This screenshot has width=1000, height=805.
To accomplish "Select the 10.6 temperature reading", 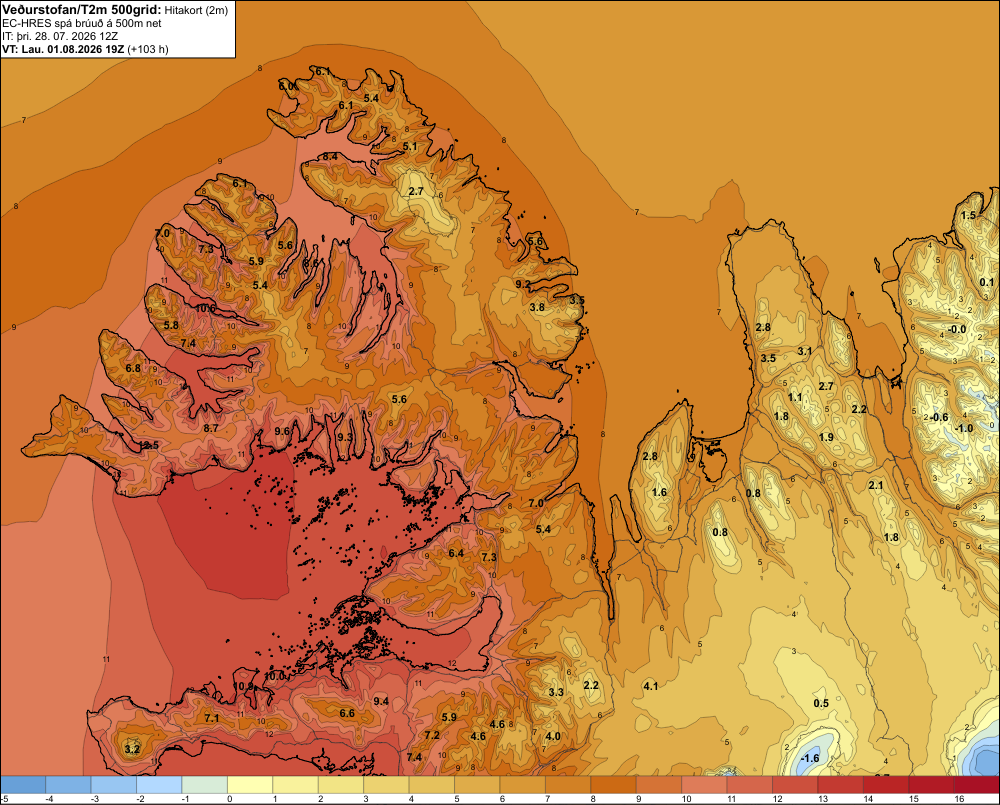I will (x=205, y=308).
